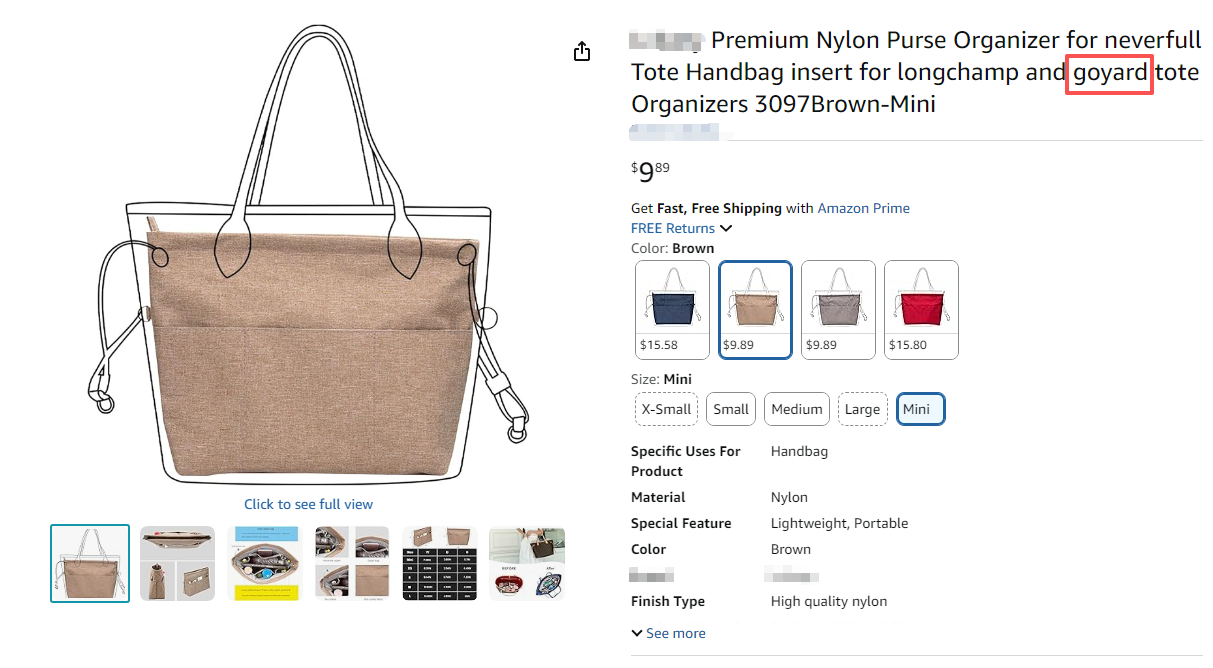View the before and after thumbnail
The height and width of the screenshot is (668, 1213).
(x=527, y=563)
